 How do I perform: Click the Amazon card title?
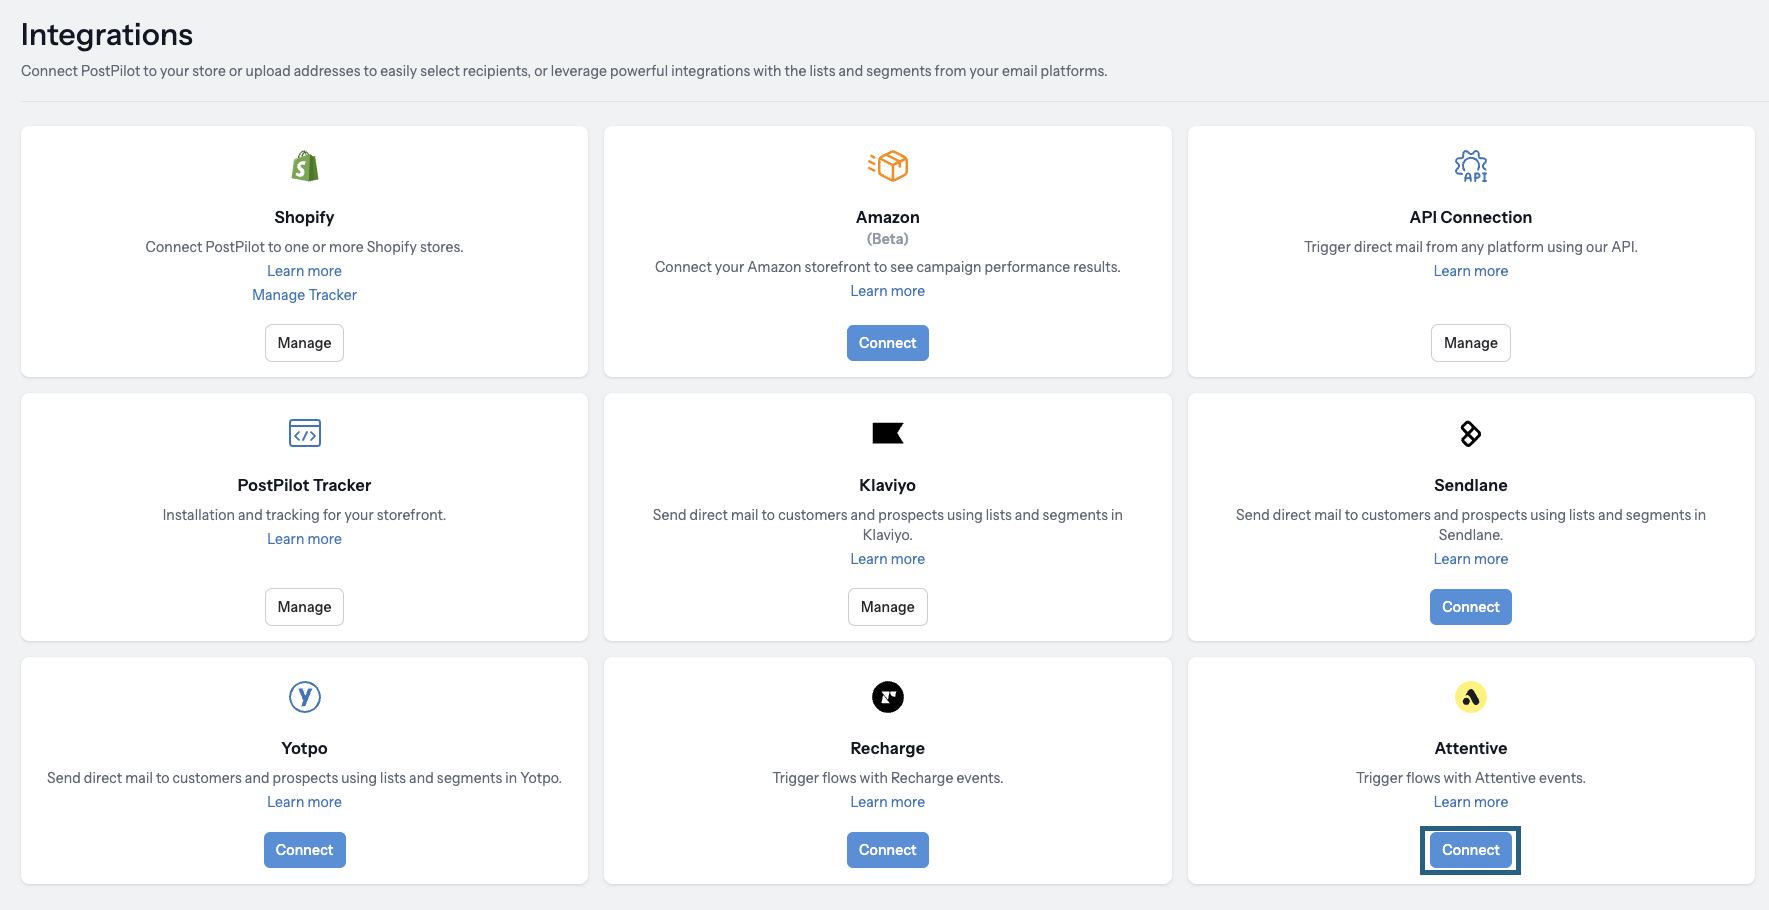(x=888, y=217)
